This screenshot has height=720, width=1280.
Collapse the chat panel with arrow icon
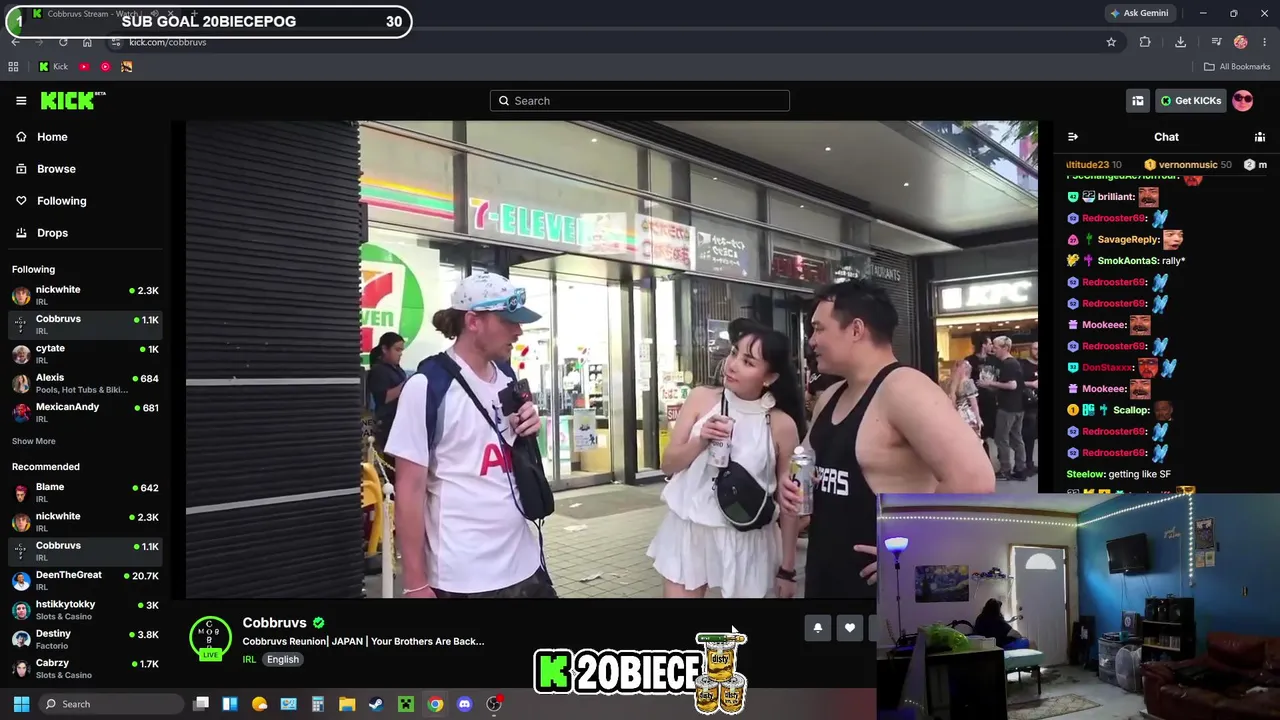[1073, 137]
